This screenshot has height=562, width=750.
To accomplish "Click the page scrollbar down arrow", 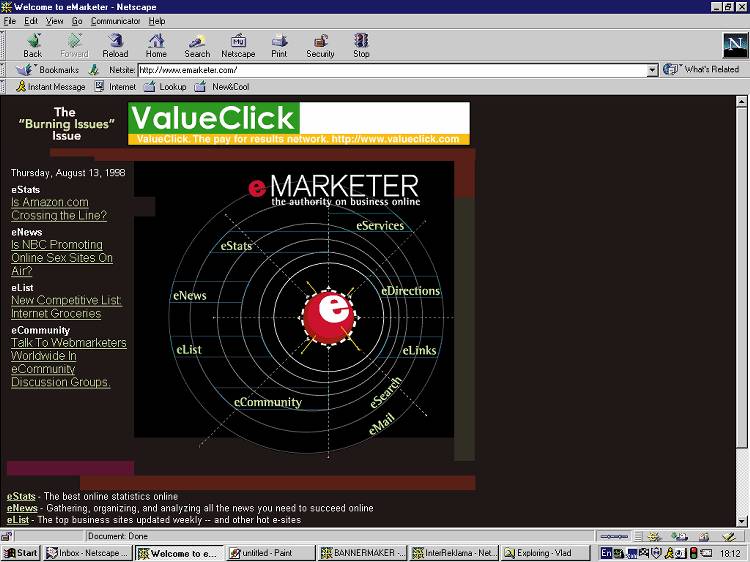I will [741, 521].
